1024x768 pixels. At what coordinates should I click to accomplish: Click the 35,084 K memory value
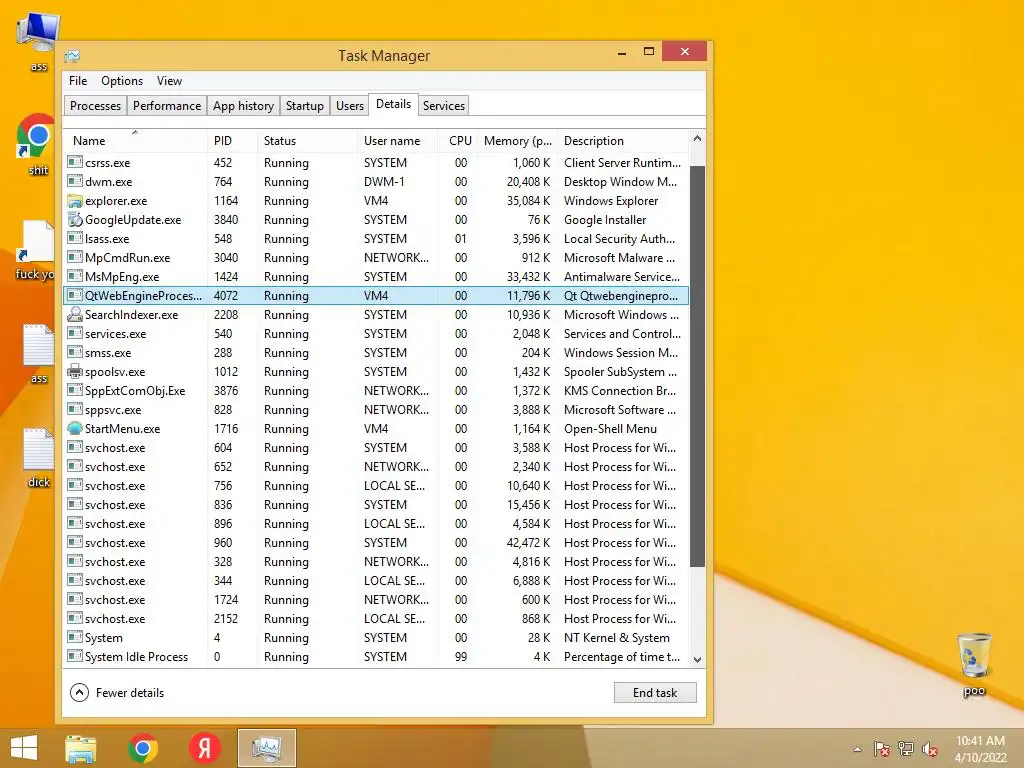pos(528,200)
